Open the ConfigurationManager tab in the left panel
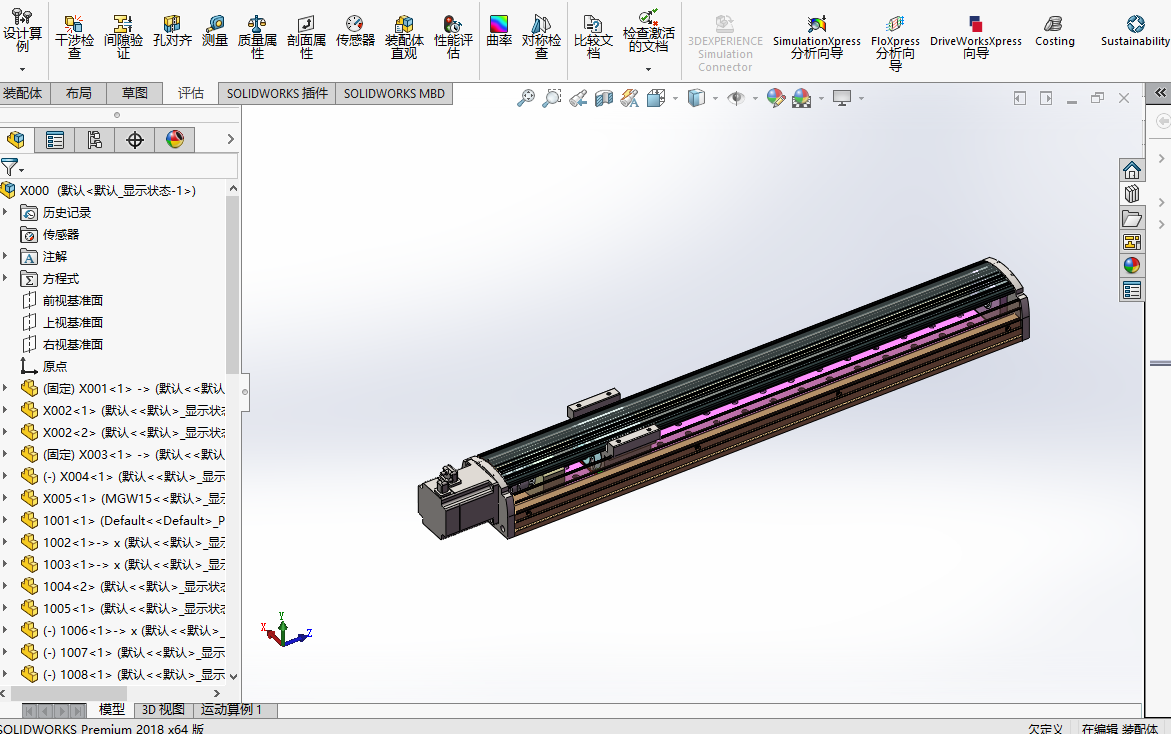 94,140
